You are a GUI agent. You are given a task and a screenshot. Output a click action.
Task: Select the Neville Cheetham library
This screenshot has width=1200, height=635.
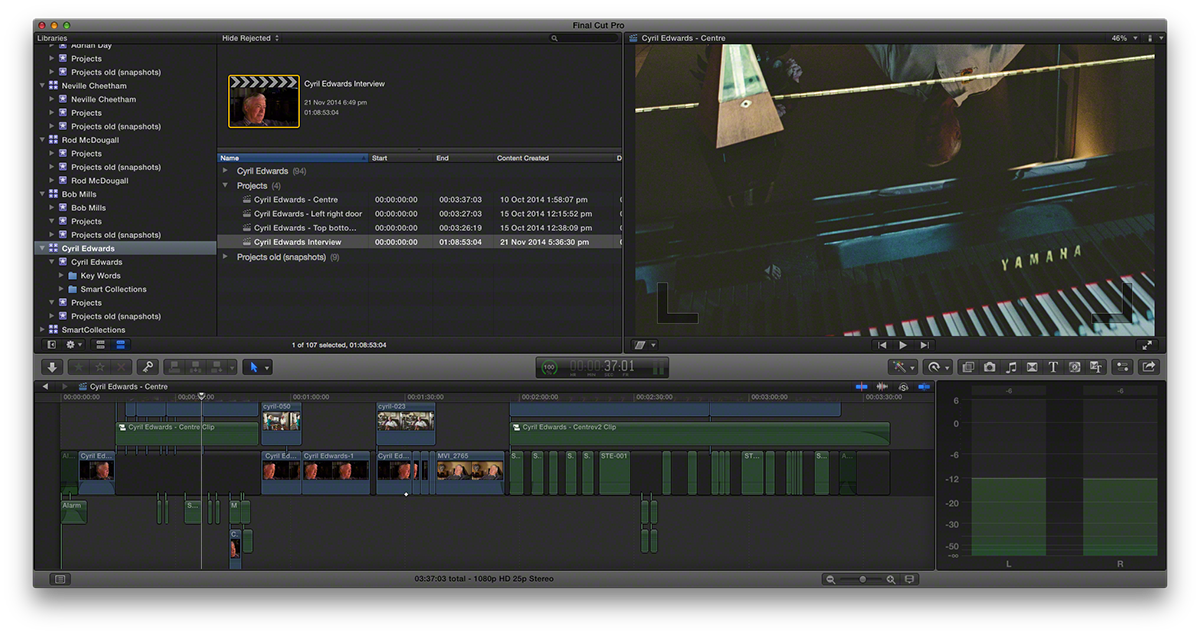point(94,86)
